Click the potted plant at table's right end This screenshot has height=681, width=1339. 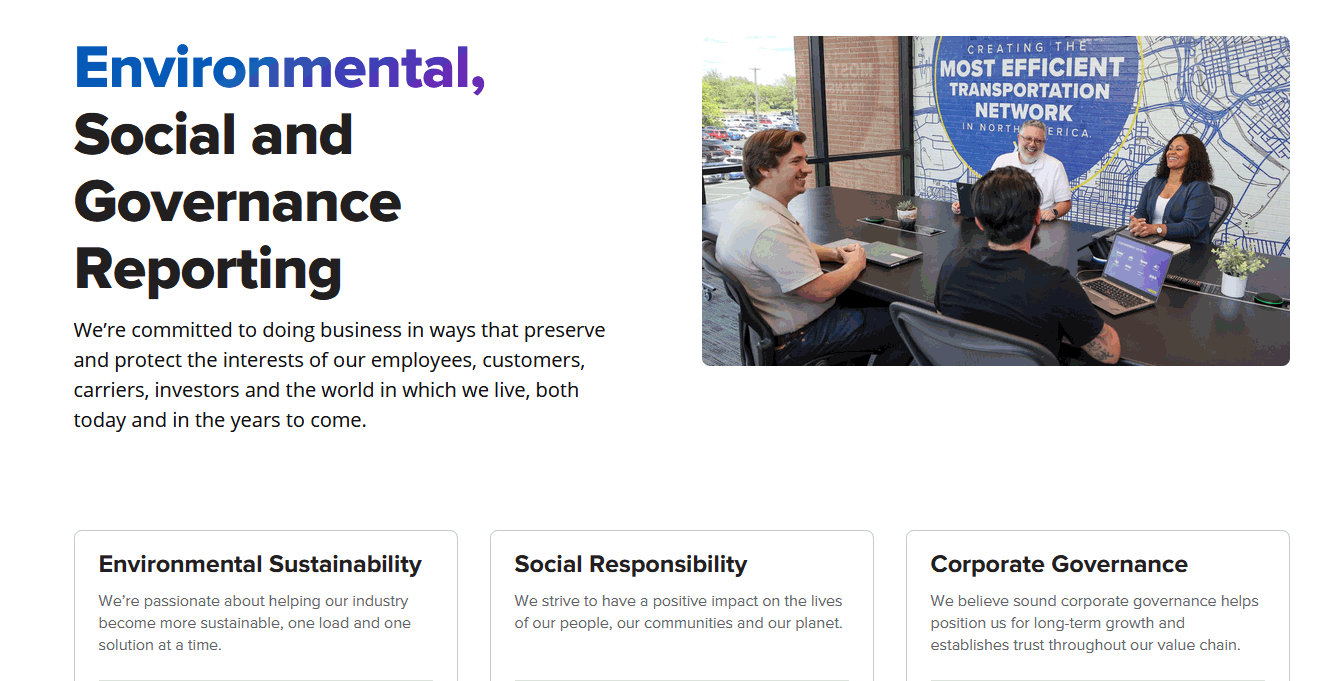point(1237,267)
